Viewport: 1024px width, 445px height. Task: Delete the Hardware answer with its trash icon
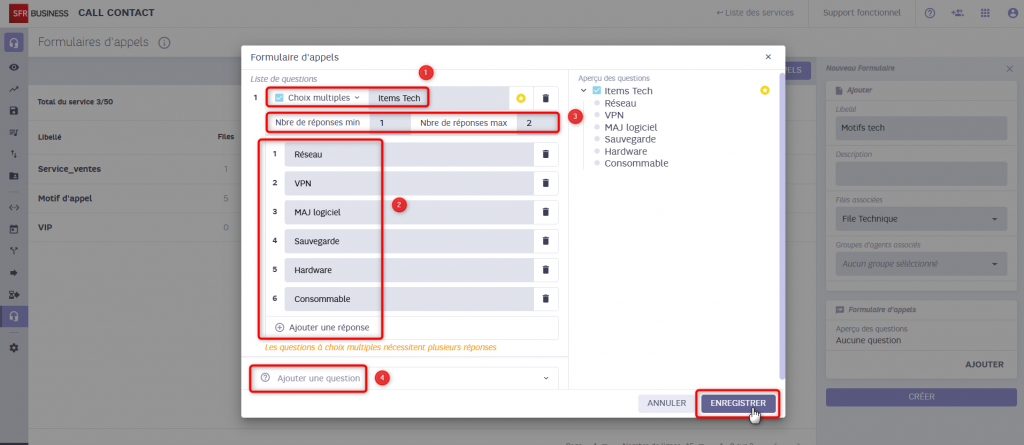tap(545, 270)
